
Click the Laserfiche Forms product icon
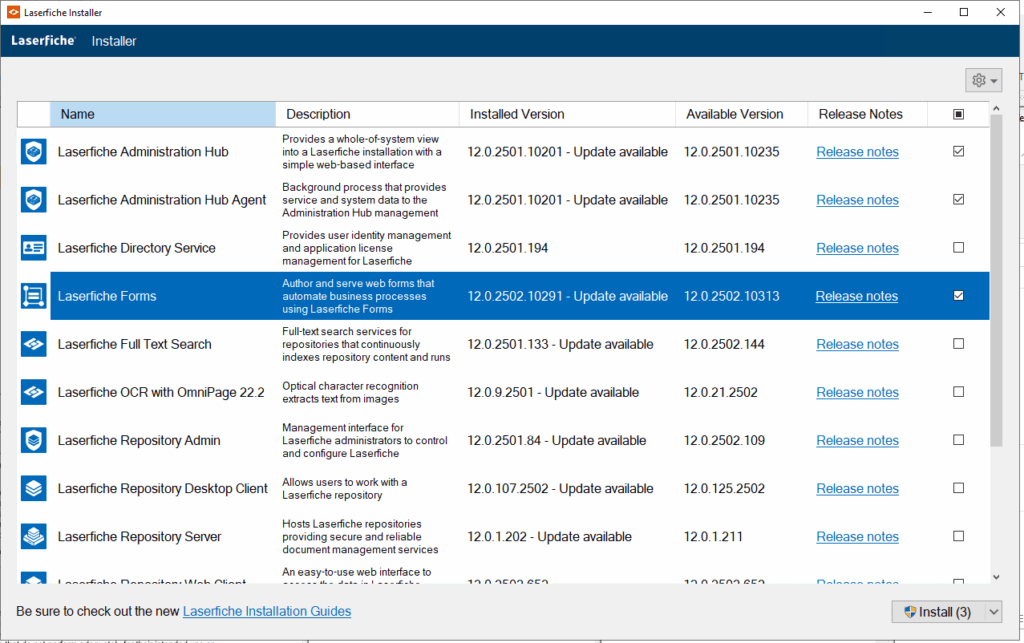tap(34, 296)
